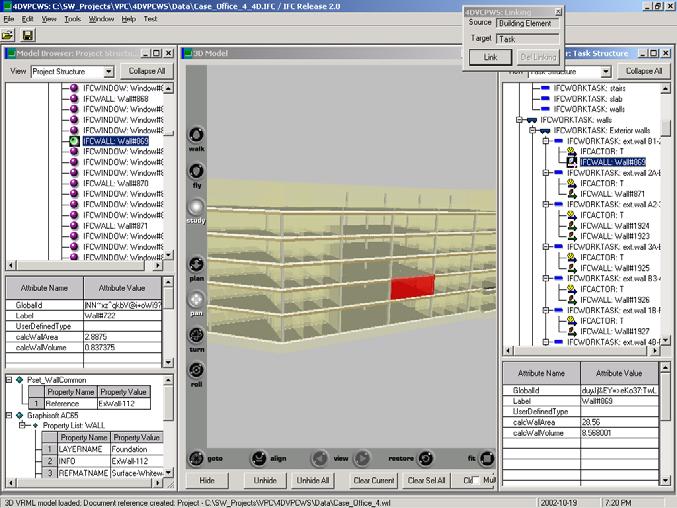The width and height of the screenshot is (677, 508).
Task: Click the next view arrow icon
Action: (x=362, y=458)
